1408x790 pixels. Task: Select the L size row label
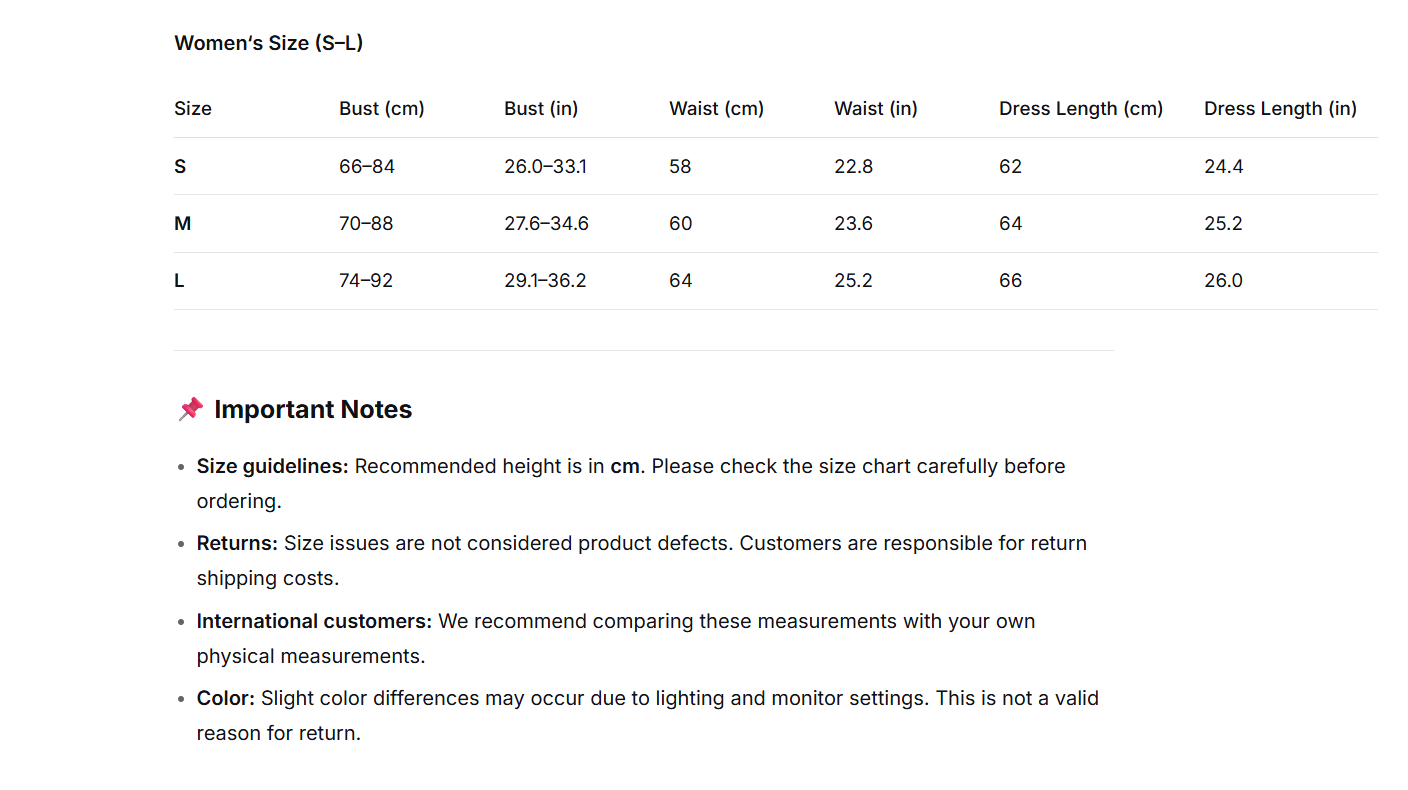click(x=179, y=281)
